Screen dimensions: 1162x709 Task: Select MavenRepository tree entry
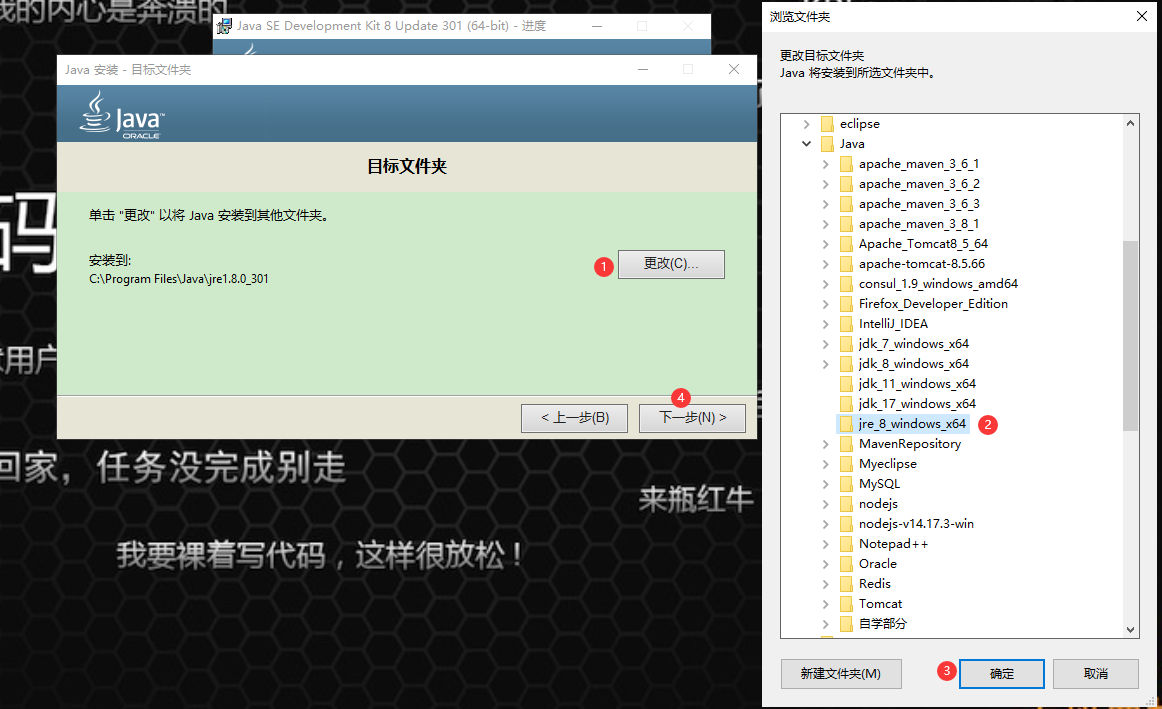(x=910, y=444)
